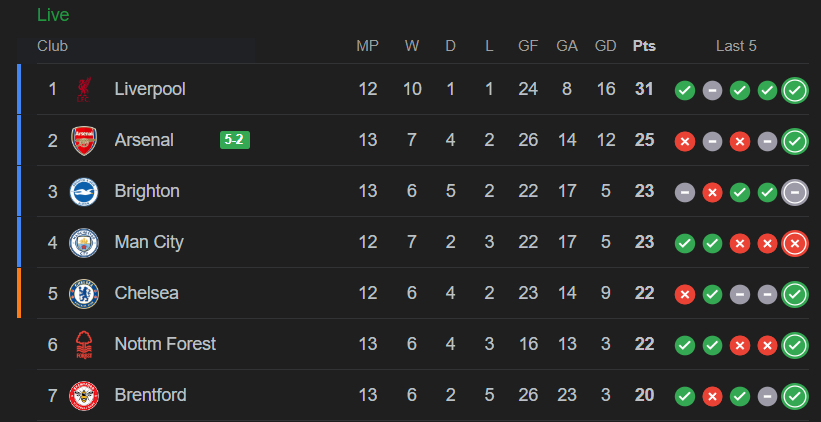This screenshot has height=422, width=821.
Task: Click the Last 5 column header
Action: (x=736, y=46)
